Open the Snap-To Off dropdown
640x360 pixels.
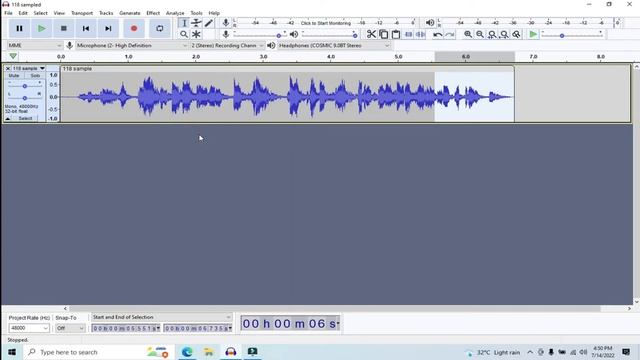click(x=70, y=328)
